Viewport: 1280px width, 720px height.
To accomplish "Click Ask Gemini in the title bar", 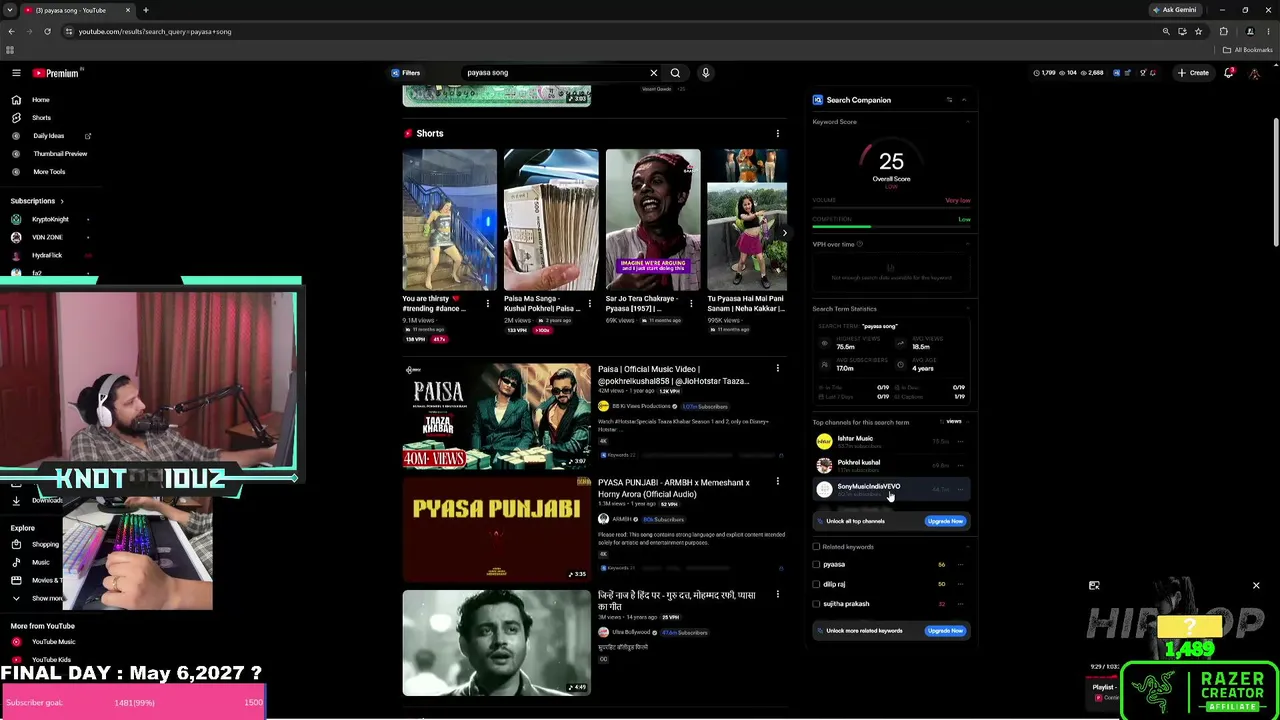I will [x=1174, y=10].
